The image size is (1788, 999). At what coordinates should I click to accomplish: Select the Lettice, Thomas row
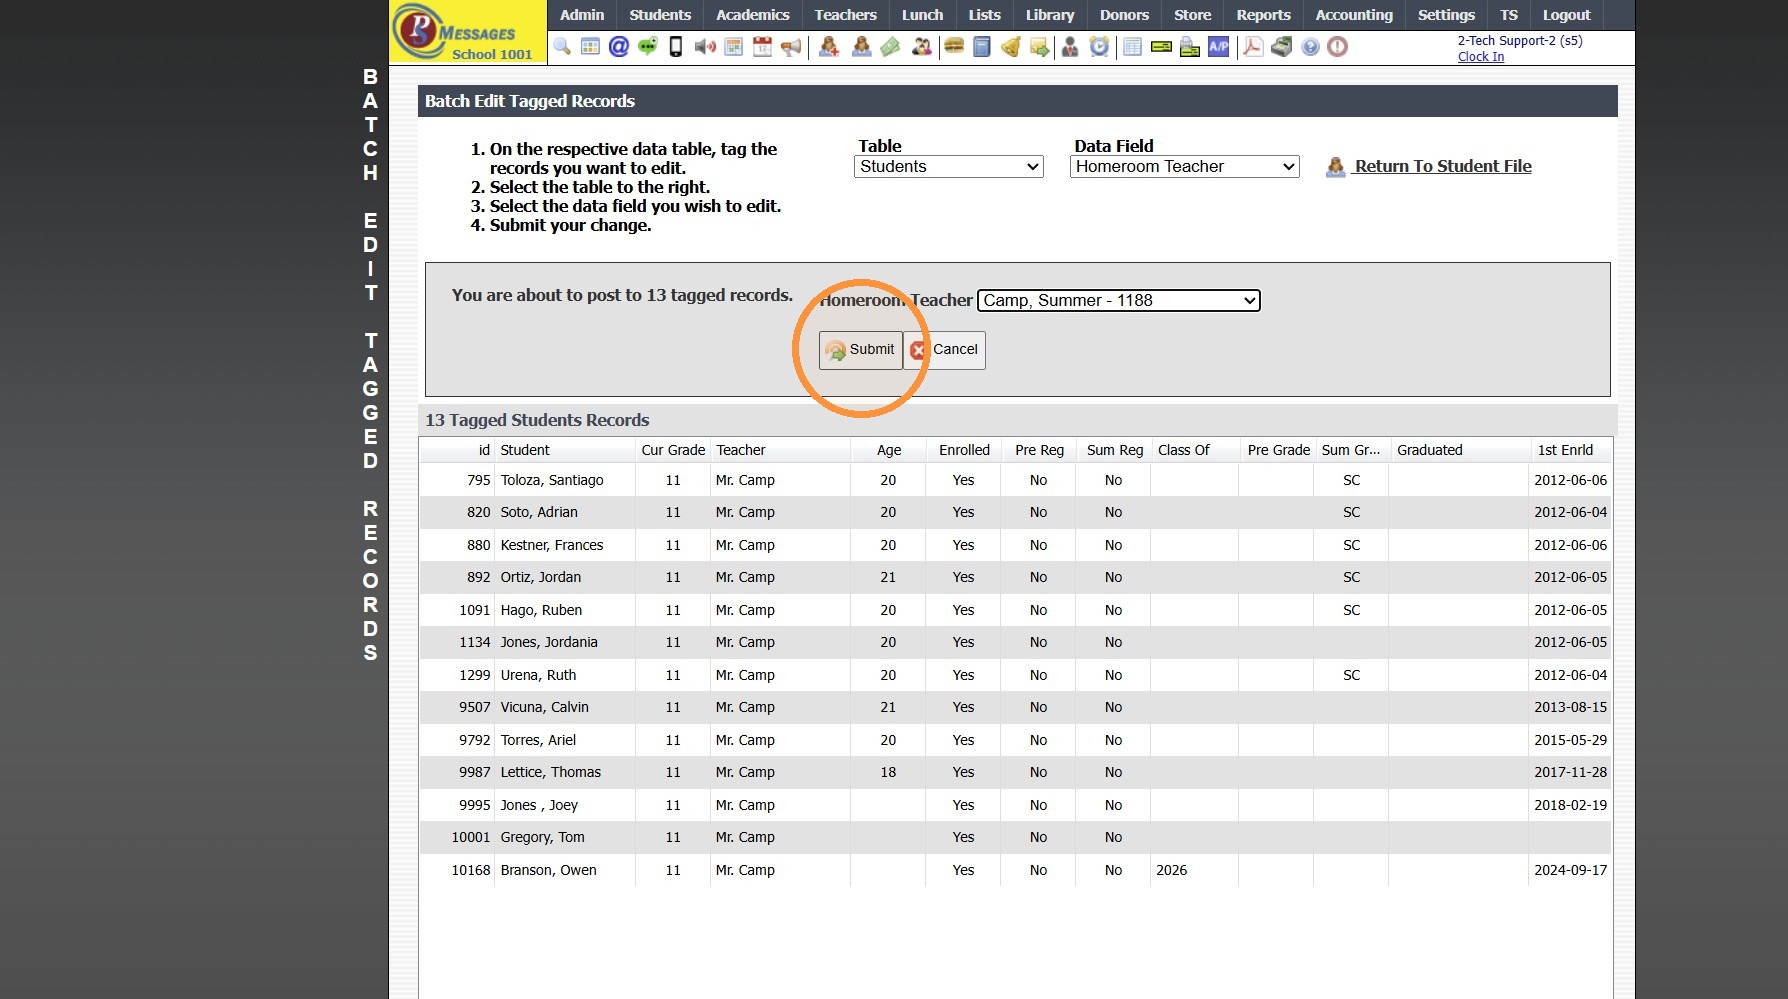[x=1015, y=772]
